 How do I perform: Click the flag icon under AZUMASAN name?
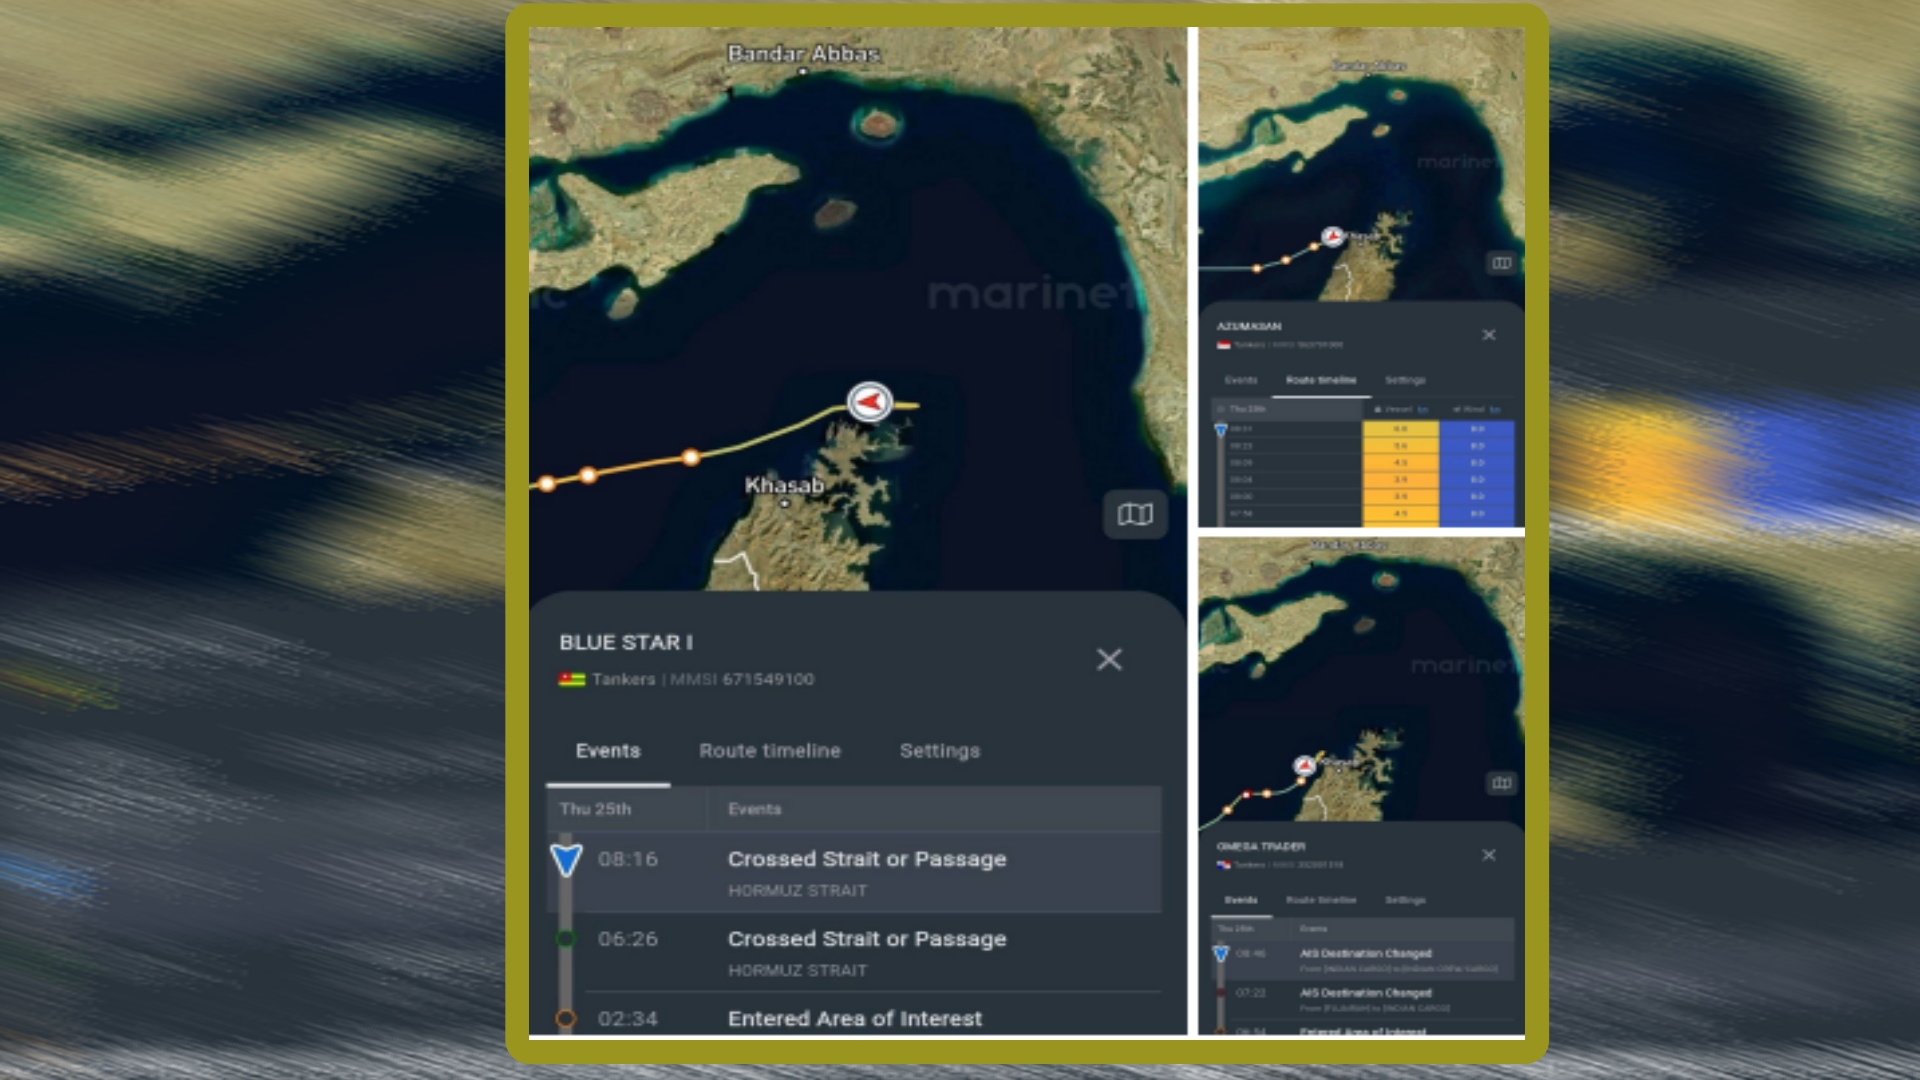coord(1223,345)
